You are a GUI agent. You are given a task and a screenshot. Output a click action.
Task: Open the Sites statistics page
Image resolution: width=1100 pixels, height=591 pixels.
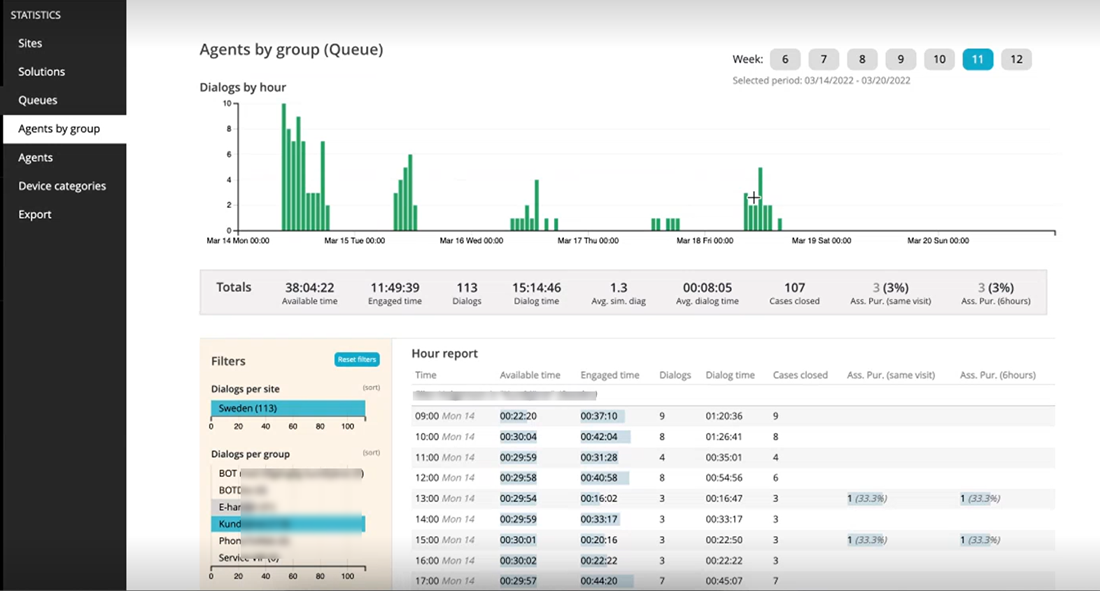tap(30, 43)
